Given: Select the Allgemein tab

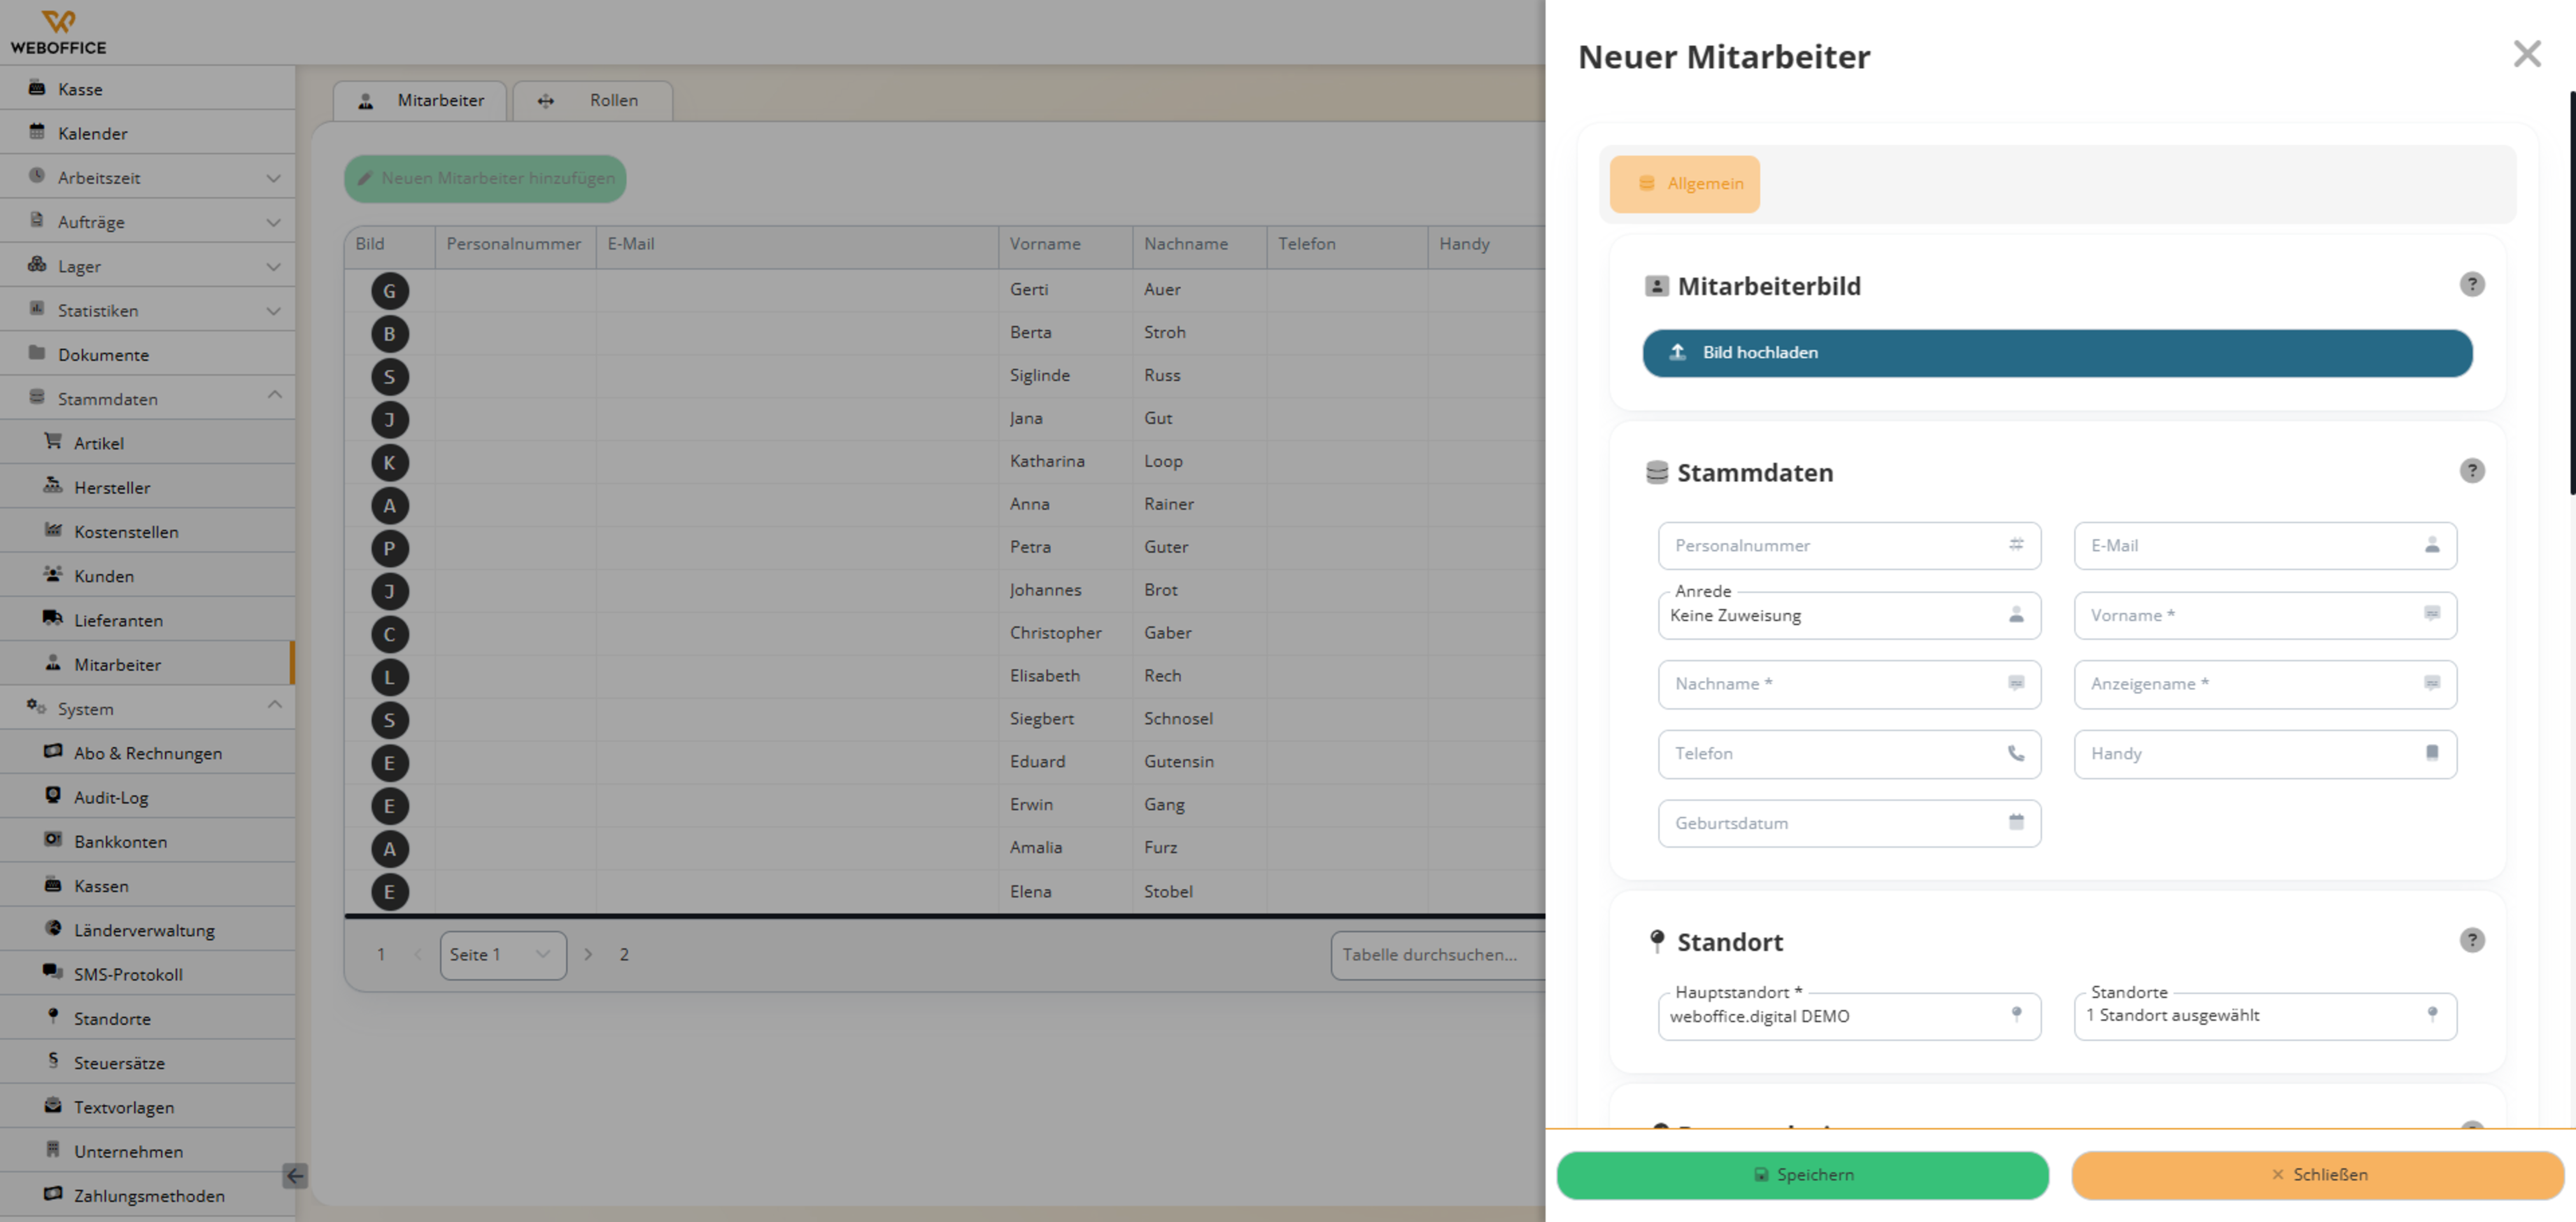Looking at the screenshot, I should (1684, 184).
